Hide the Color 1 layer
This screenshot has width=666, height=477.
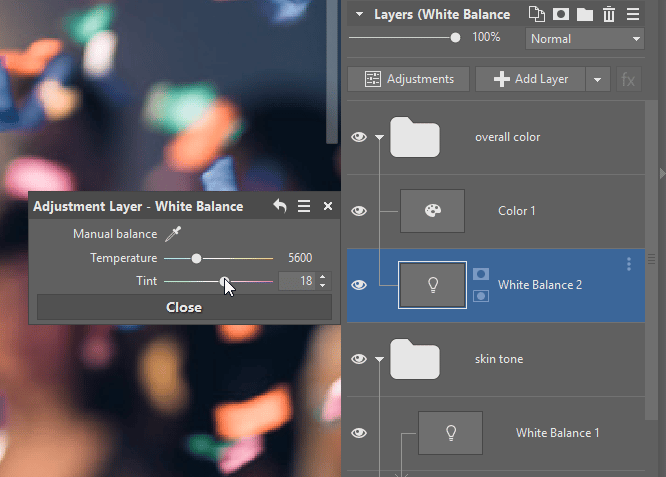(x=359, y=211)
